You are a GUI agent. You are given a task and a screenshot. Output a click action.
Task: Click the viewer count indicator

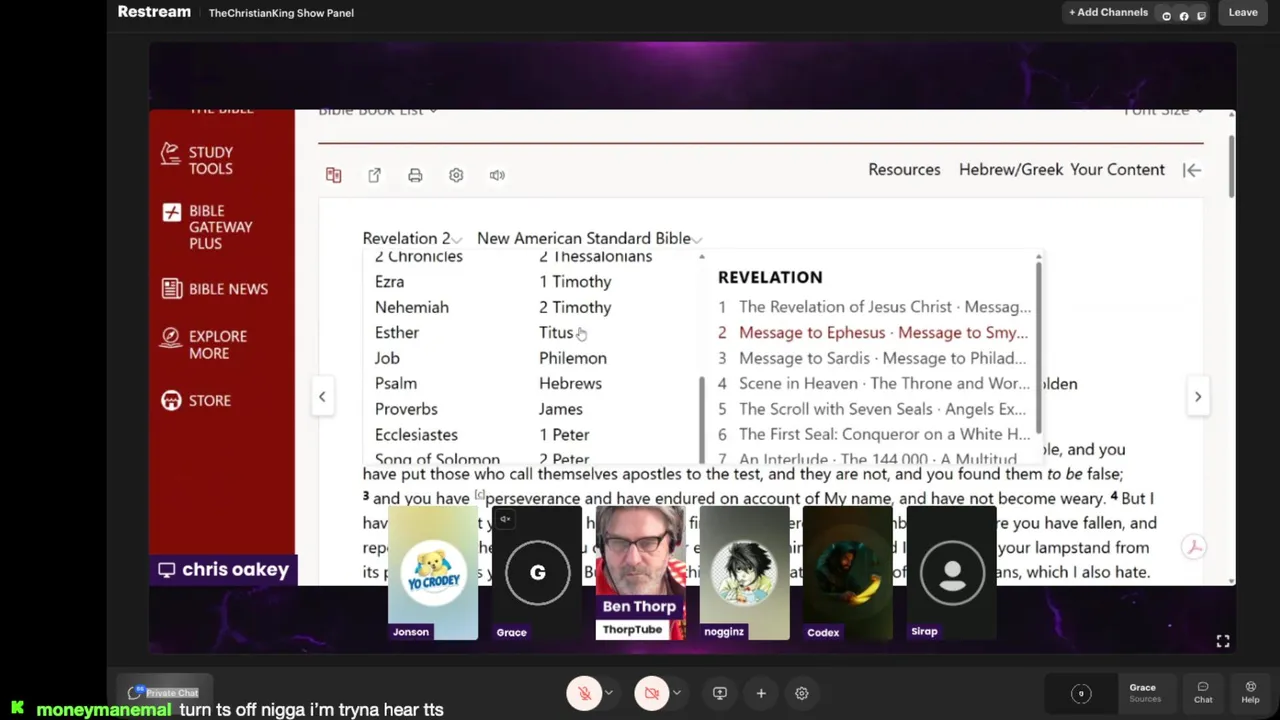click(1081, 693)
